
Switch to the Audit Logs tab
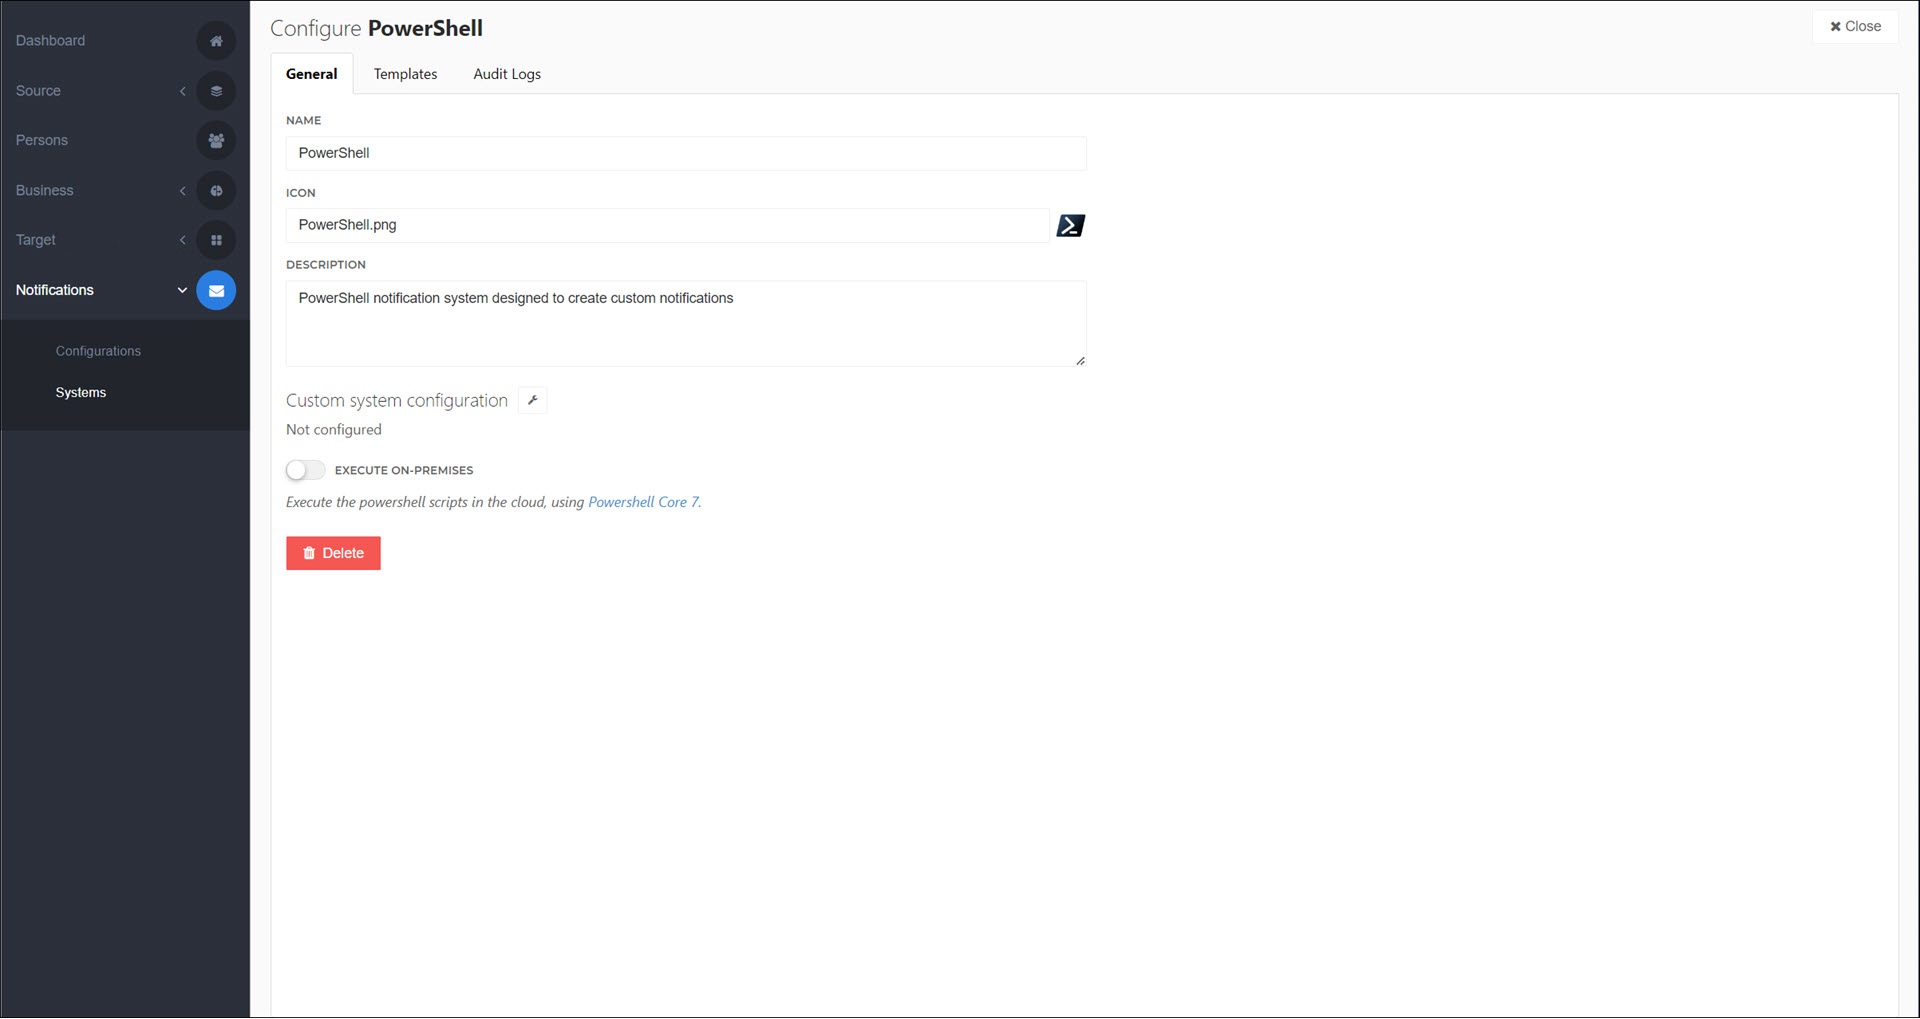coord(507,74)
